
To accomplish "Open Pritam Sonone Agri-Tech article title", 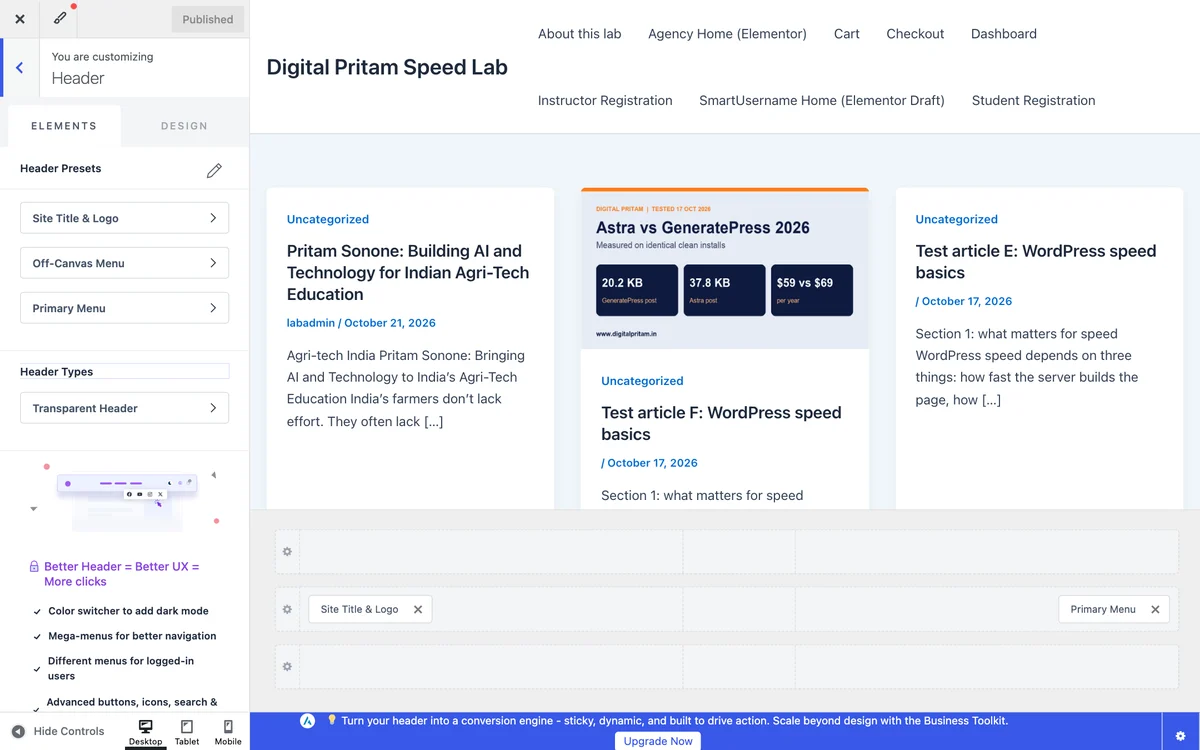I will click(x=408, y=273).
